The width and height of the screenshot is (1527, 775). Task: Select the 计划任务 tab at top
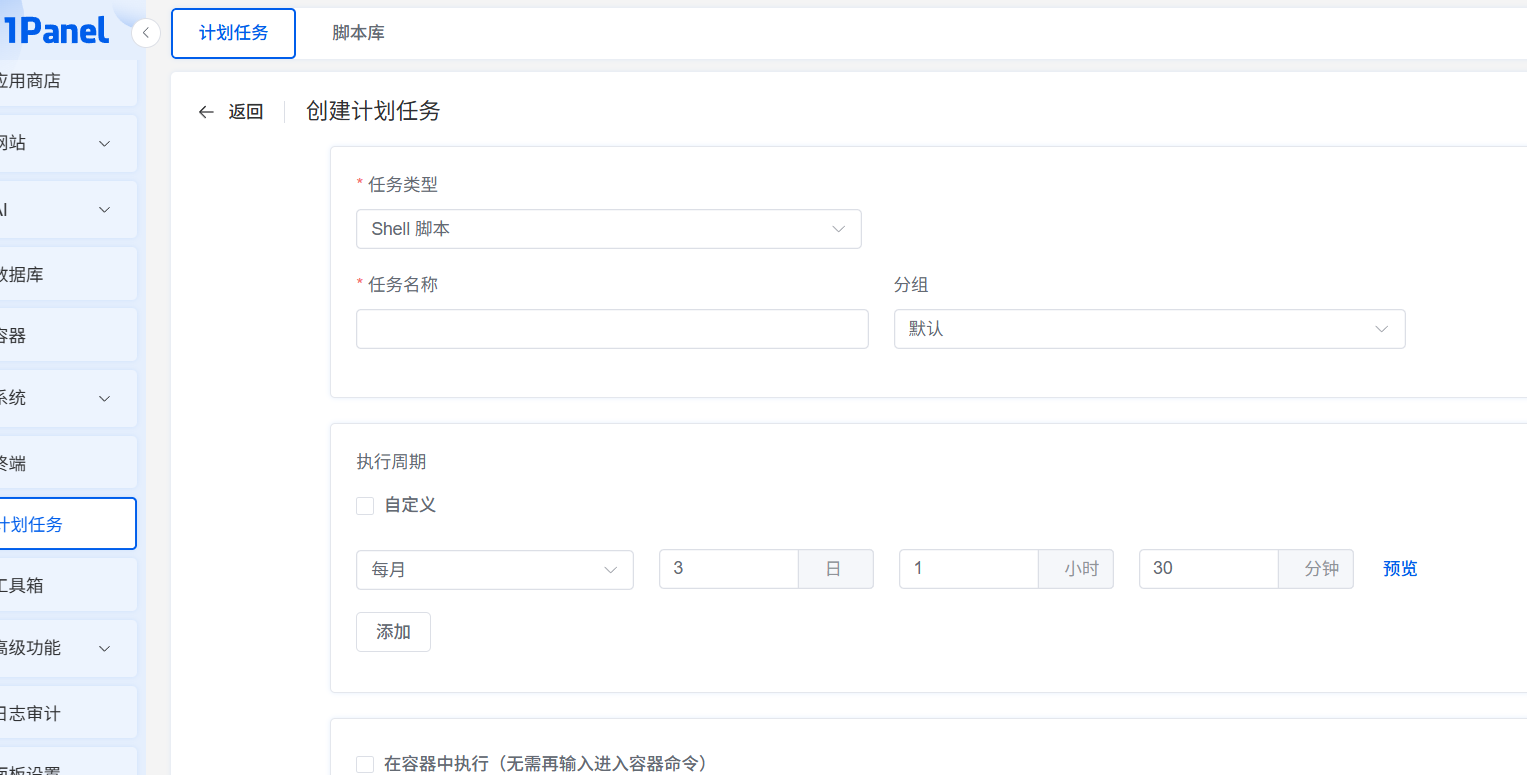[x=234, y=33]
